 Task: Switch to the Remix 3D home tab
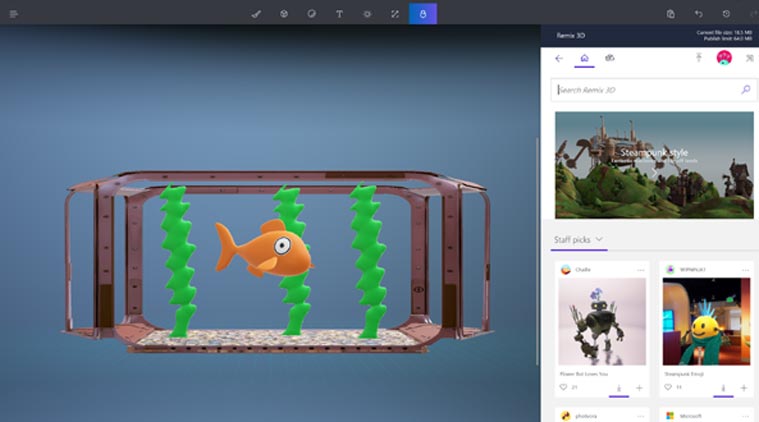[584, 59]
